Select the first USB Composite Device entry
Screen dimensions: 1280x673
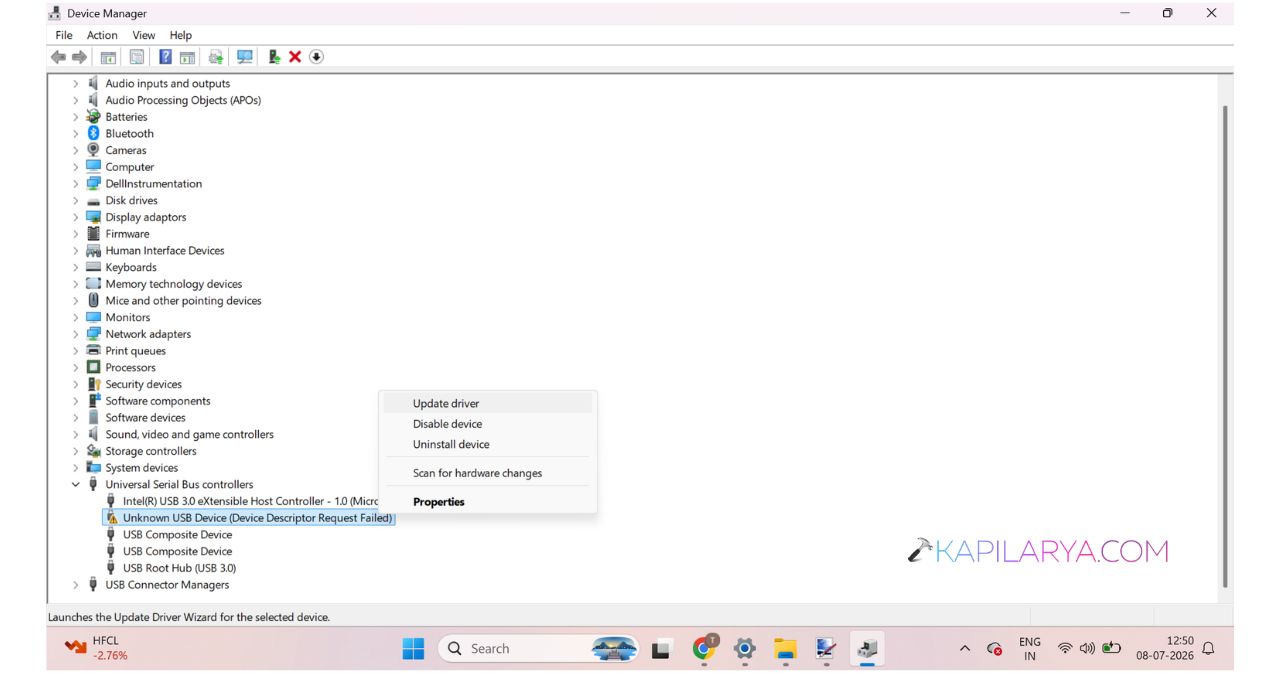[x=177, y=535]
